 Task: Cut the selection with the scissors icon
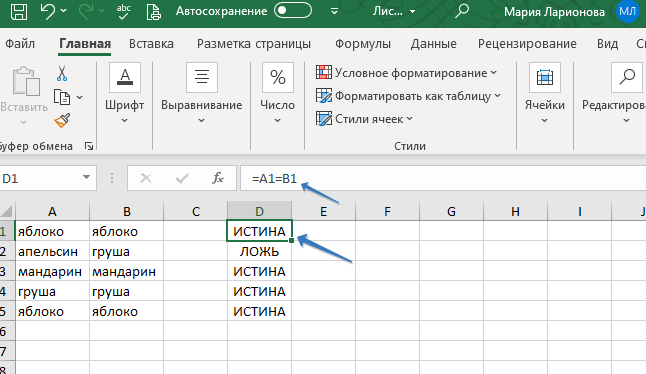click(62, 73)
